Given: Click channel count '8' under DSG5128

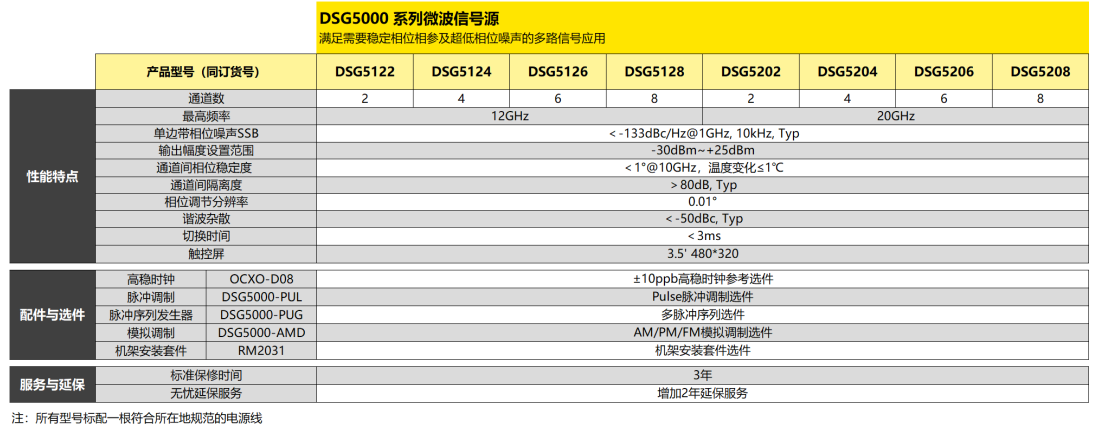Looking at the screenshot, I should click(x=654, y=98).
